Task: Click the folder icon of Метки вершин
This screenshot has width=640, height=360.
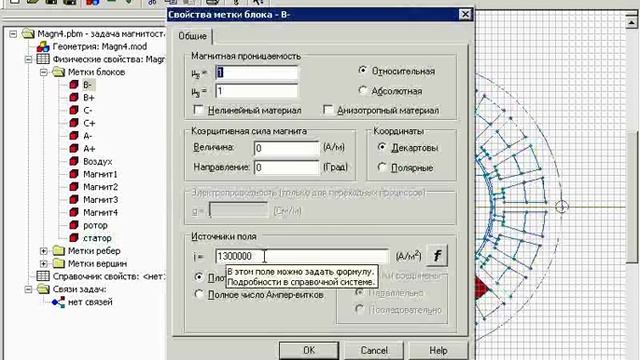Action: pyautogui.click(x=58, y=263)
